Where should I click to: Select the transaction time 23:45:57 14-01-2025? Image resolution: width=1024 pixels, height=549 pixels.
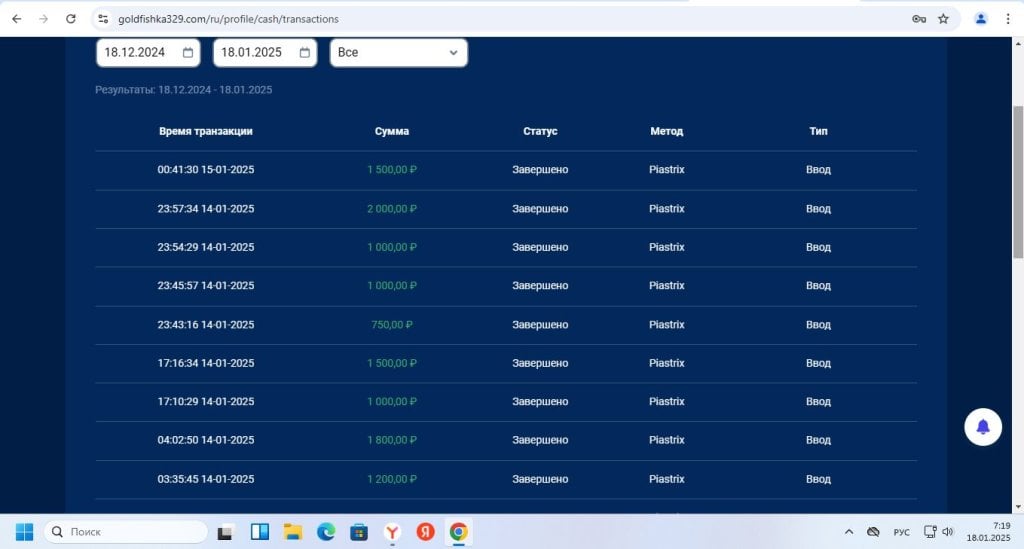point(206,286)
